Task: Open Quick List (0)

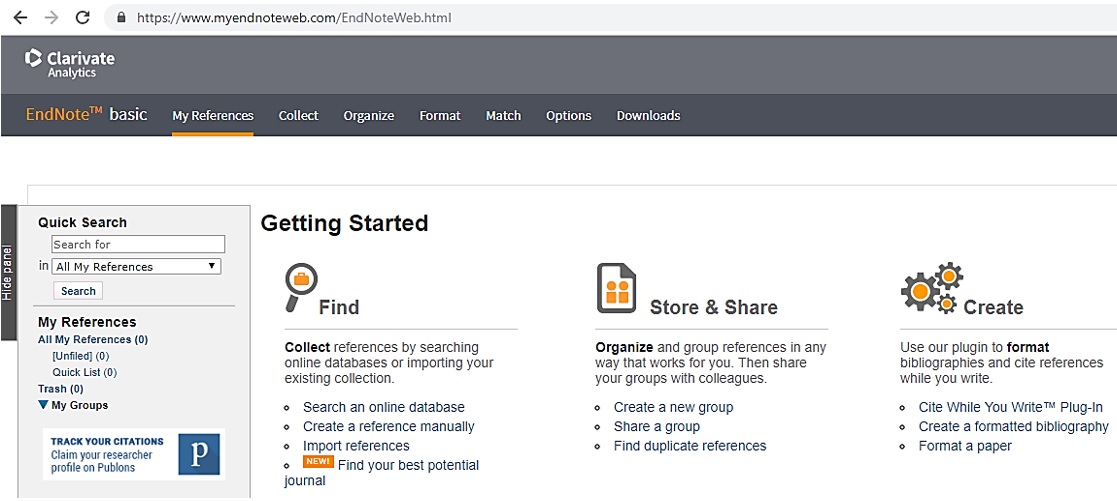Action: (84, 372)
